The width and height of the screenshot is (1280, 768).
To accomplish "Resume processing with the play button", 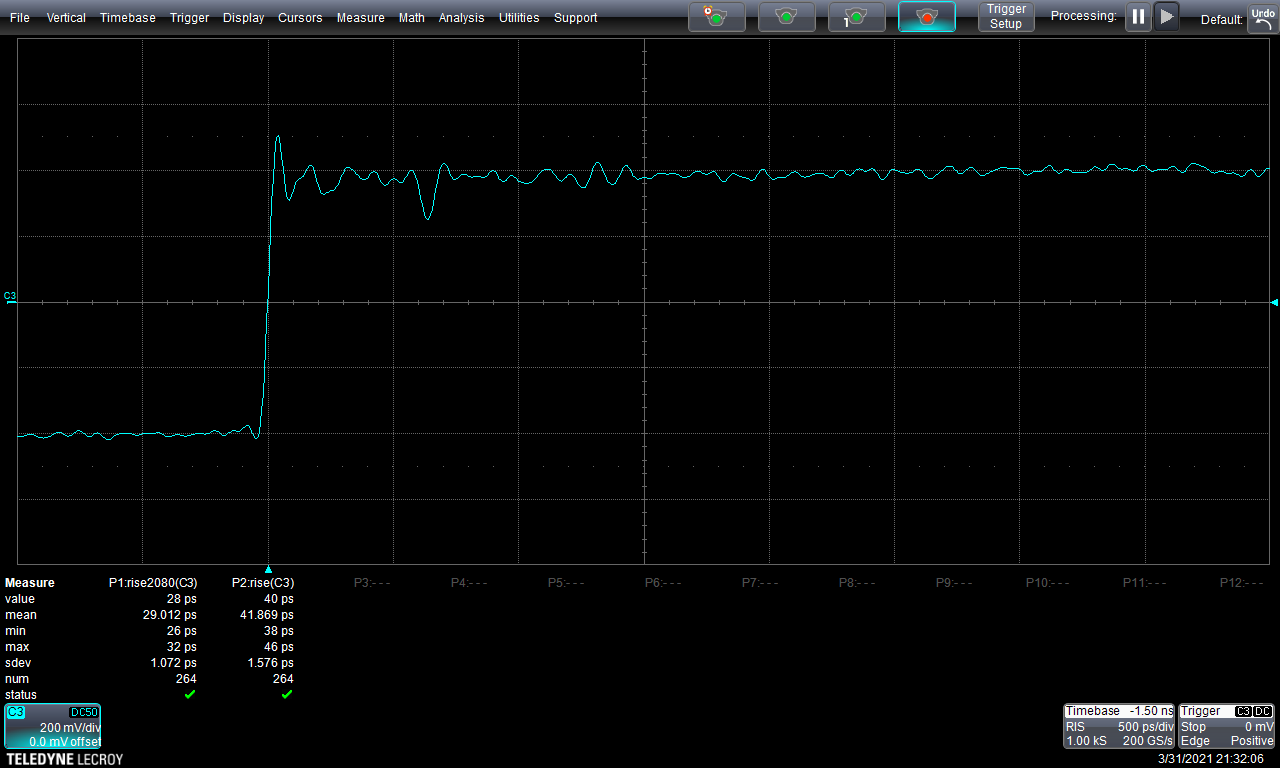I will tap(1166, 17).
